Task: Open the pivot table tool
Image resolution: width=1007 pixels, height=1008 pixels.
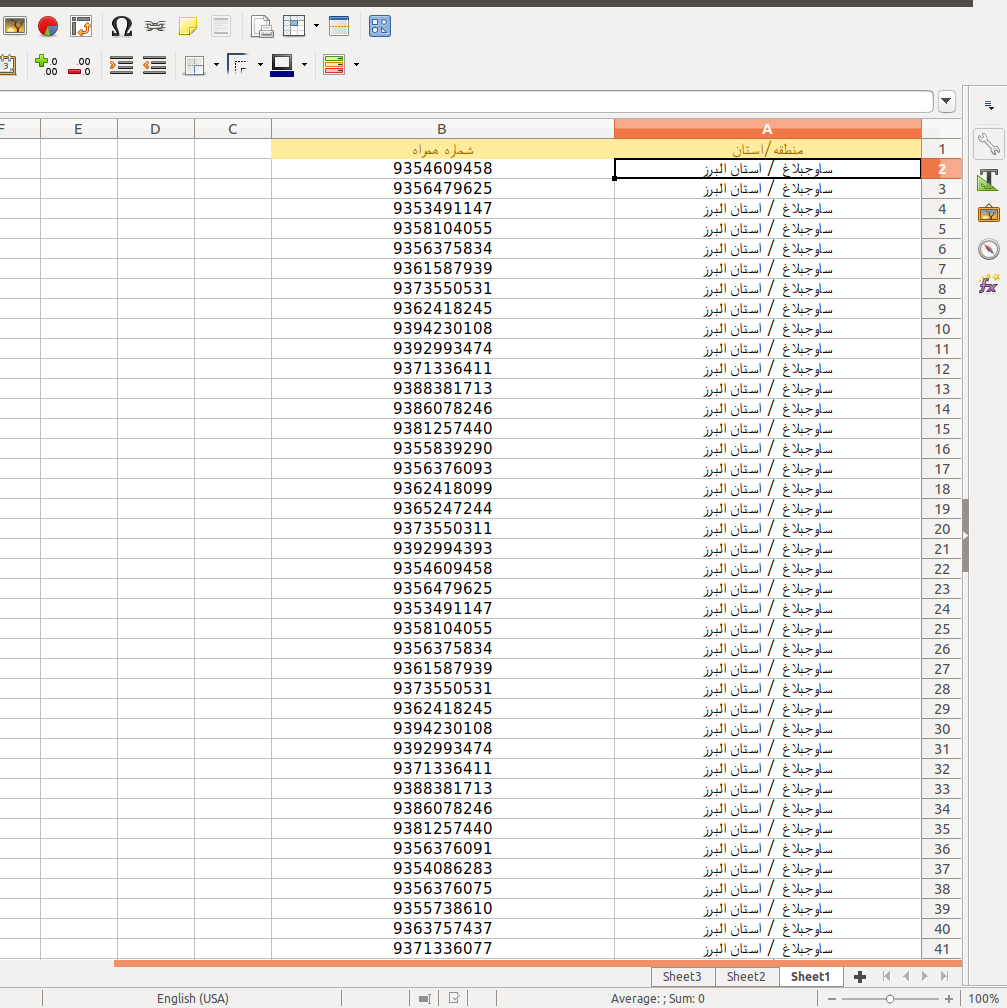Action: (x=82, y=26)
